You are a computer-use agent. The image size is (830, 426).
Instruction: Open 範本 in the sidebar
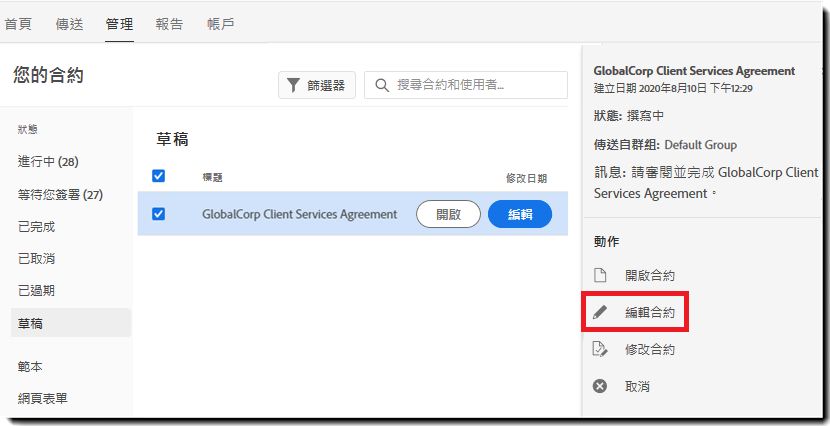30,366
